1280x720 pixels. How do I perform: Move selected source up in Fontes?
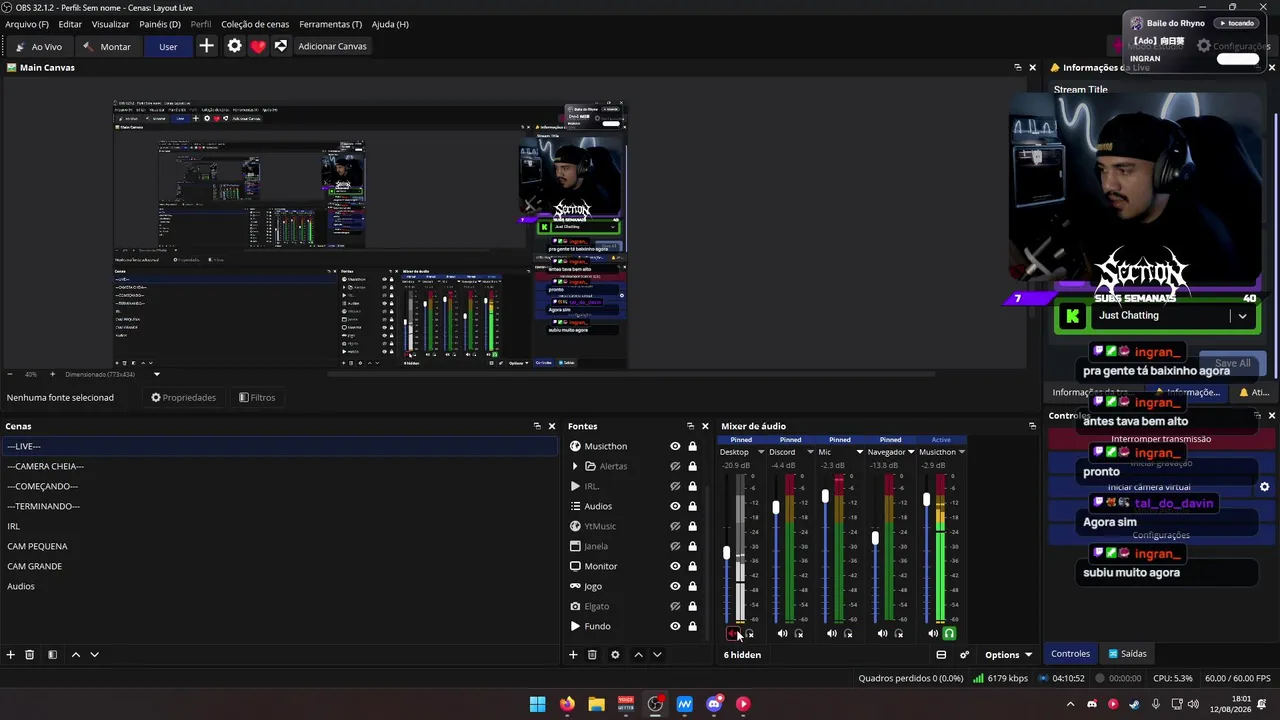[x=638, y=655]
